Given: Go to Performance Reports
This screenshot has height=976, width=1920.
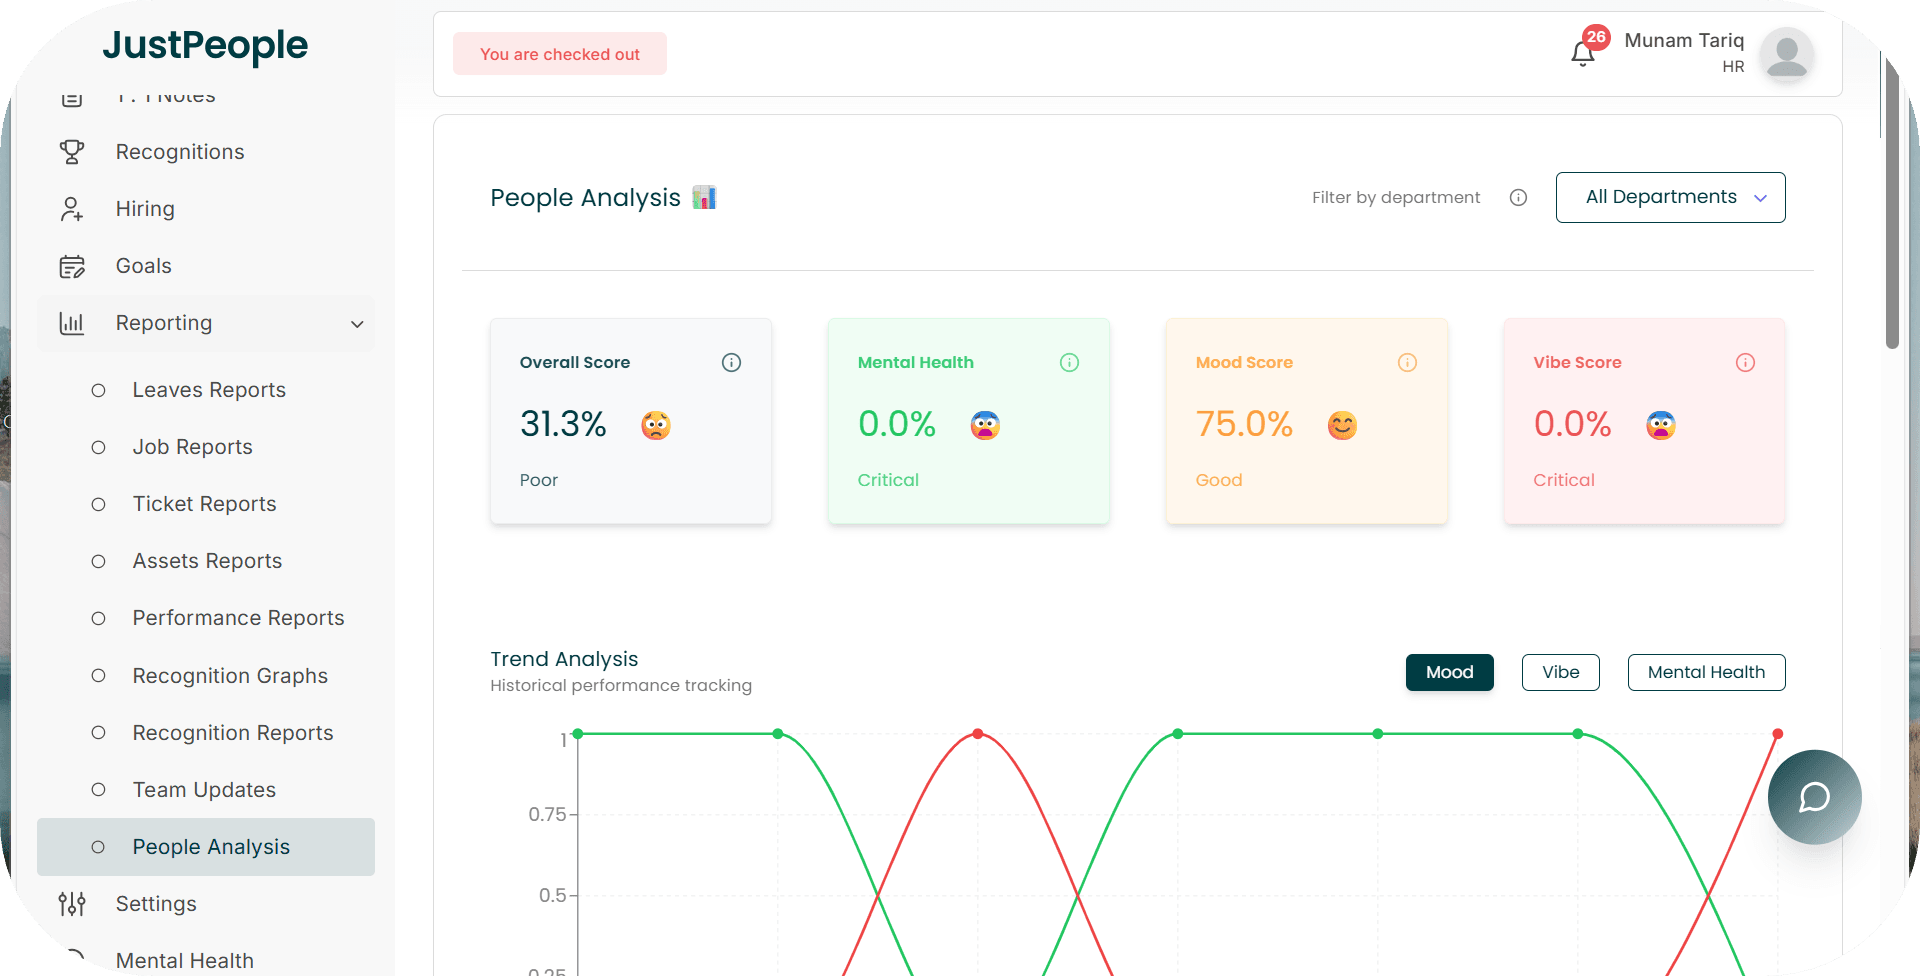Looking at the screenshot, I should (238, 618).
